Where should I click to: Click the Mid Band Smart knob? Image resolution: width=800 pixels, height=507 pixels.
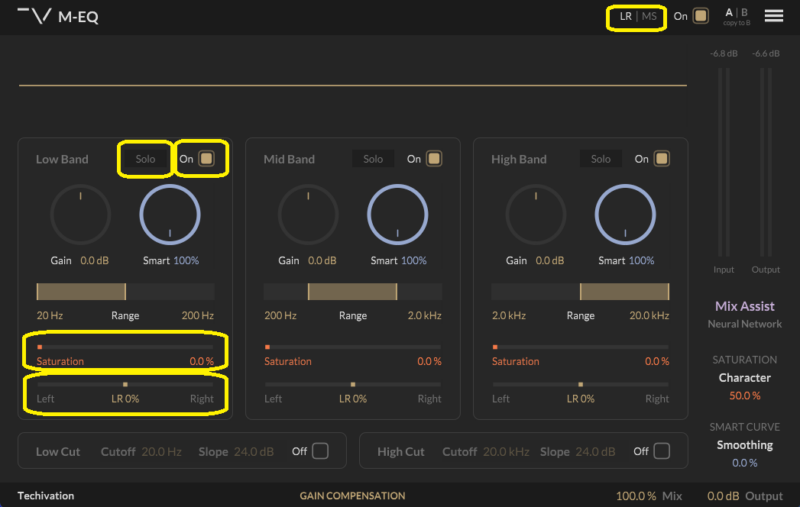pos(397,216)
